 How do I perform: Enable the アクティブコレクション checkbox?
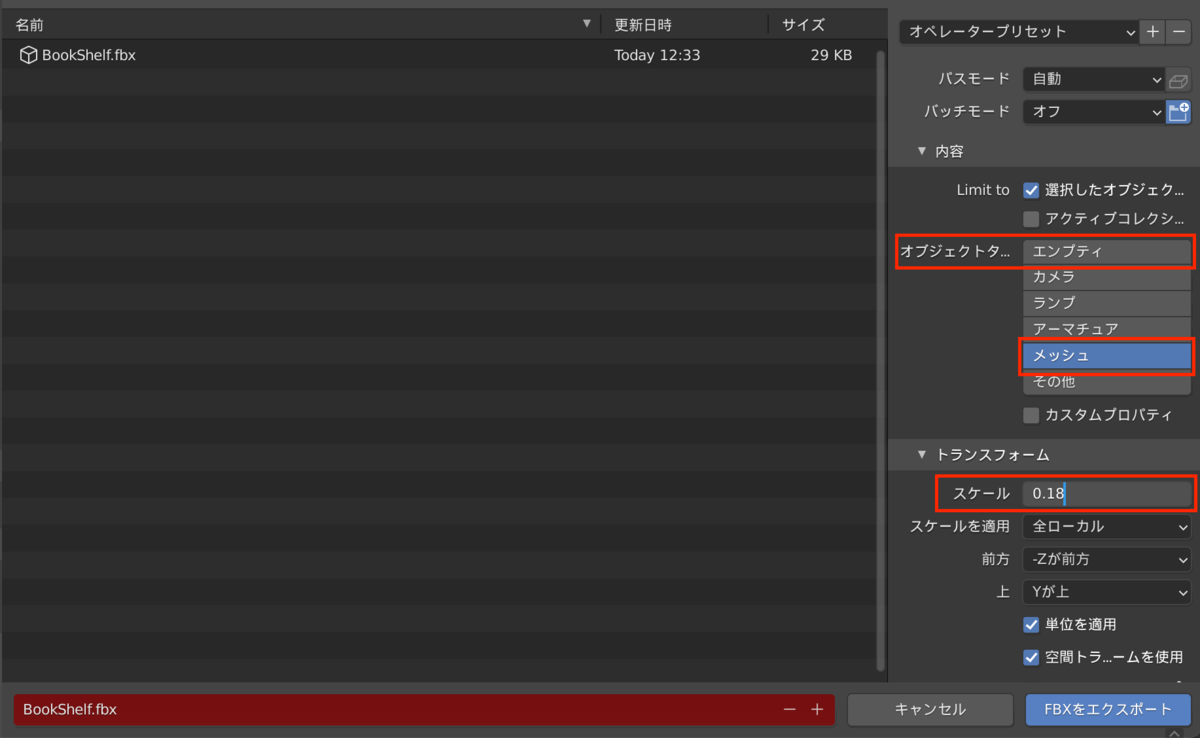tap(1031, 218)
